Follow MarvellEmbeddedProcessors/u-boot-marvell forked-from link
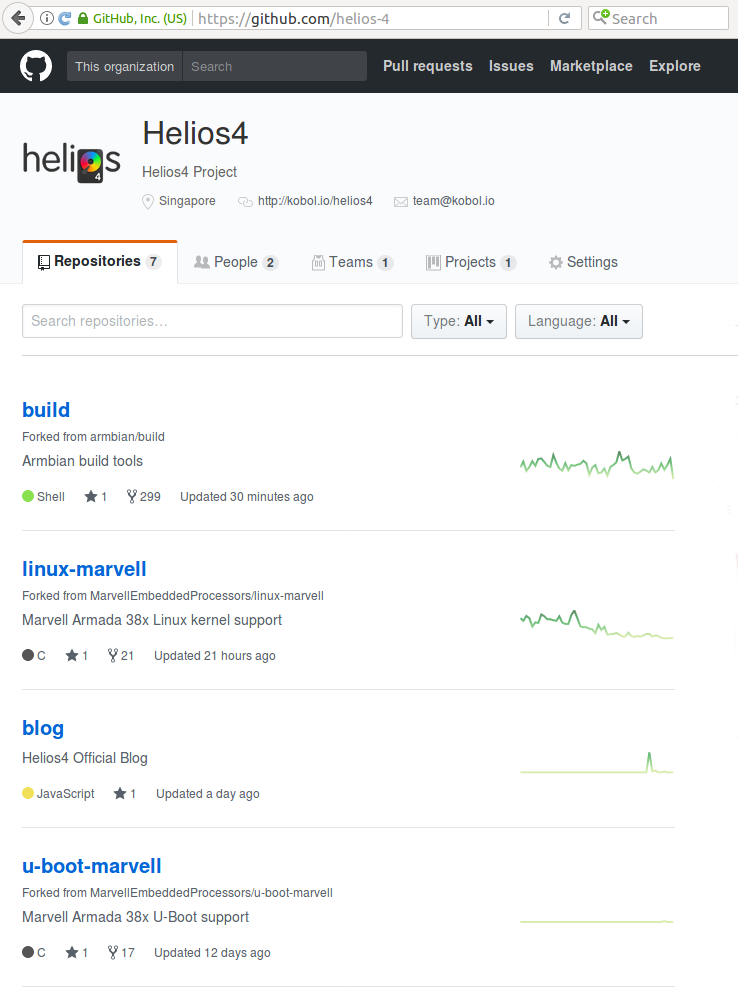Image resolution: width=738 pixels, height=1002 pixels. coord(211,893)
